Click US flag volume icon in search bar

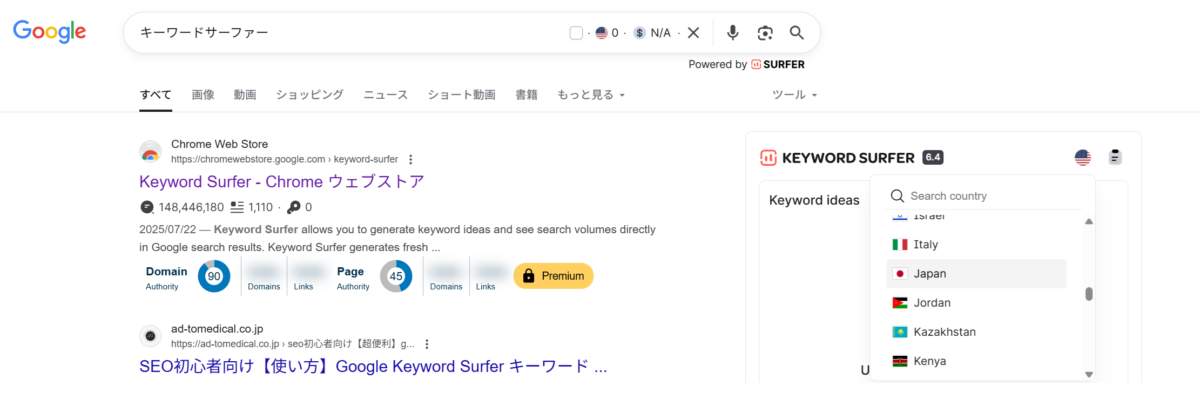[602, 33]
